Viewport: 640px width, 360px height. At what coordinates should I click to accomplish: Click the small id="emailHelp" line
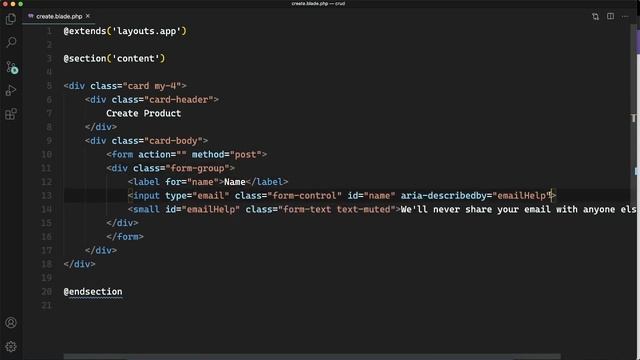click(382, 209)
